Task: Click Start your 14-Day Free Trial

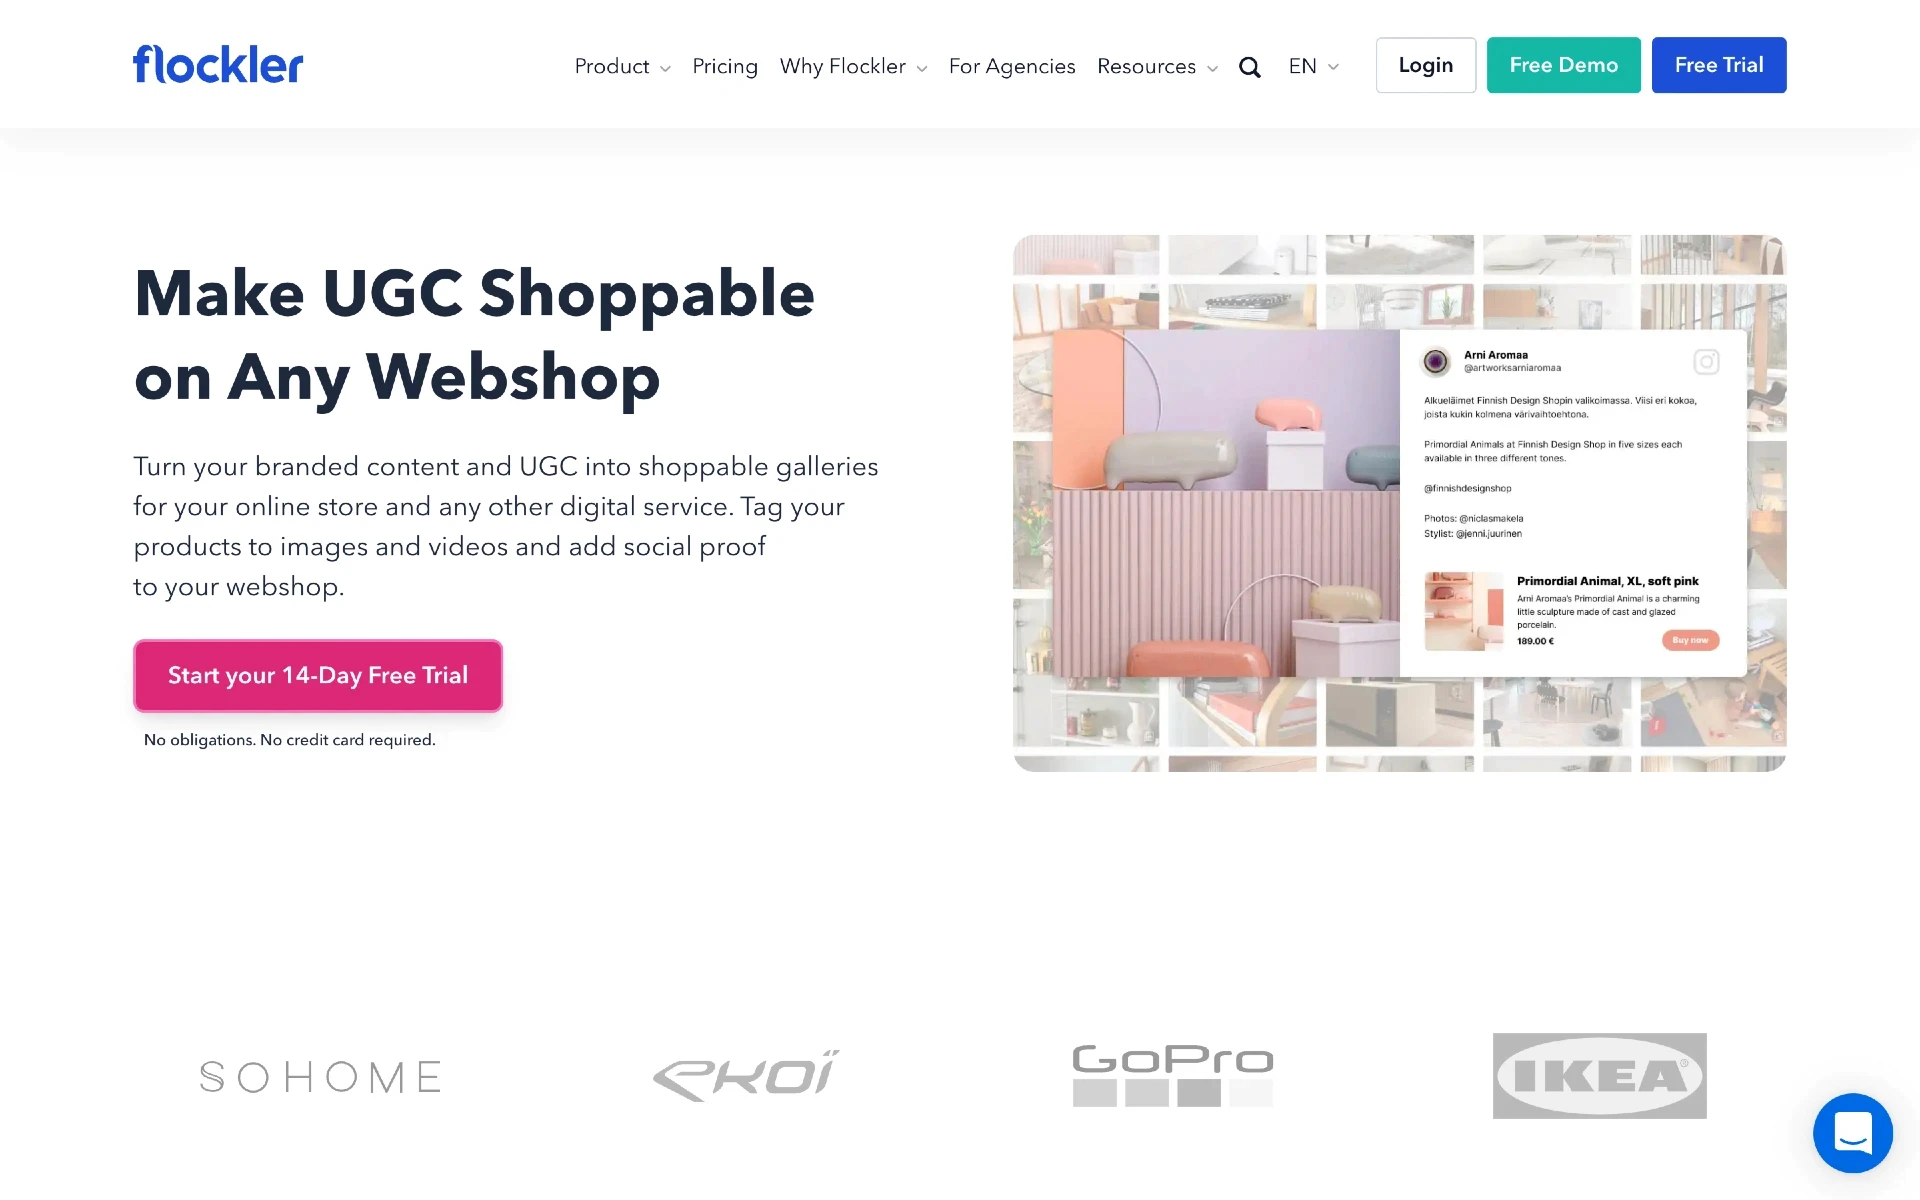Action: click(317, 676)
